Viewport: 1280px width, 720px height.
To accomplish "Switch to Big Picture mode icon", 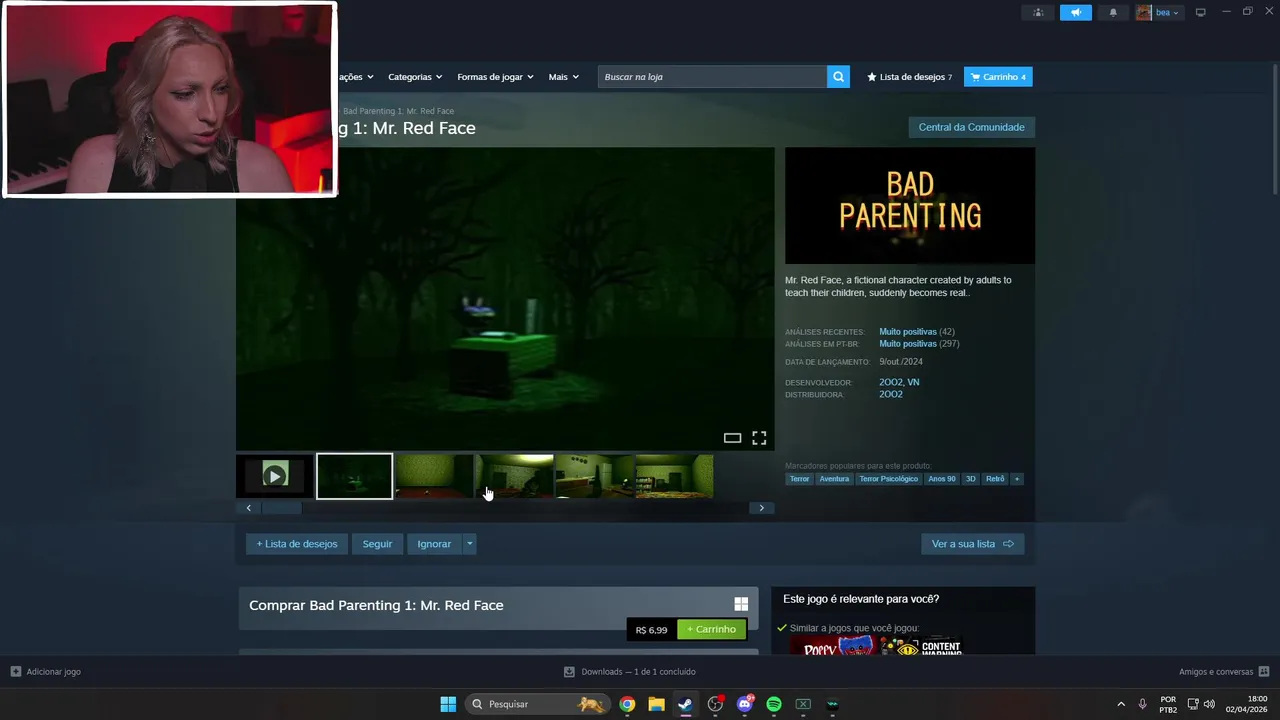I will [x=1201, y=13].
